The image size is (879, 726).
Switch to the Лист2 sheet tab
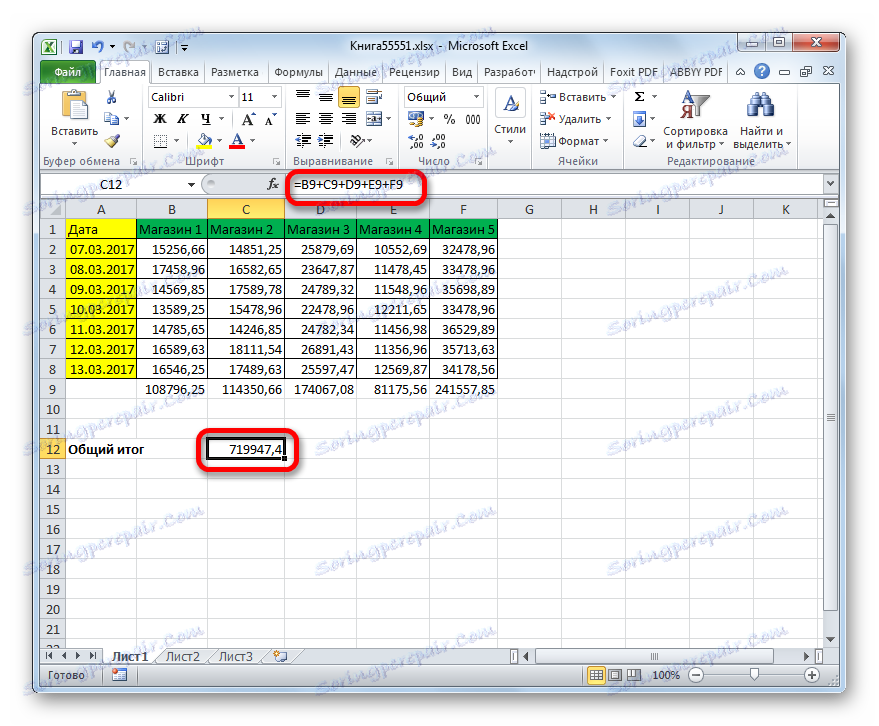pos(183,657)
